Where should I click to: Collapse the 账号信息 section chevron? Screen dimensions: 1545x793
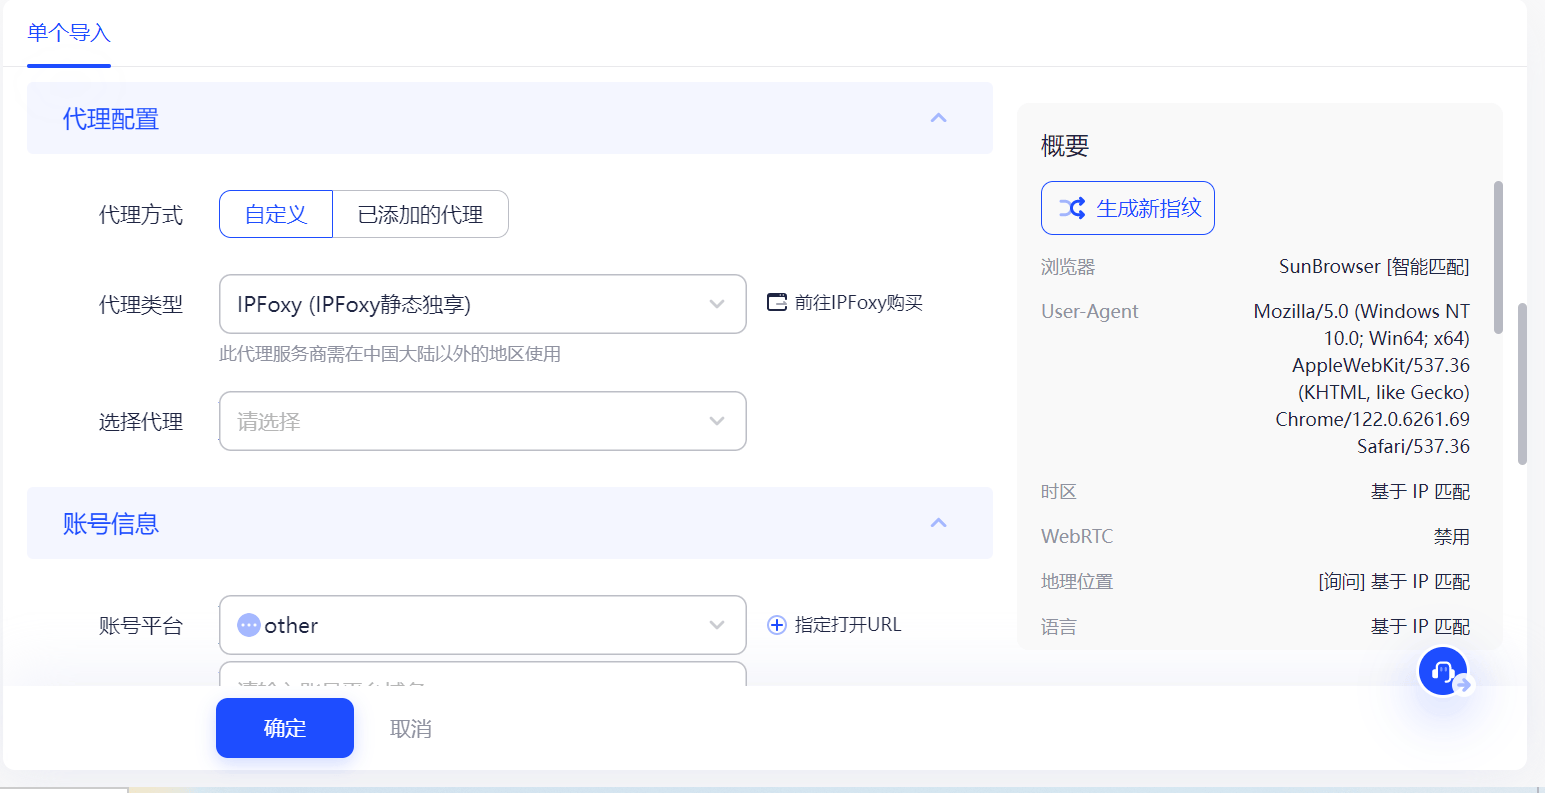938,522
